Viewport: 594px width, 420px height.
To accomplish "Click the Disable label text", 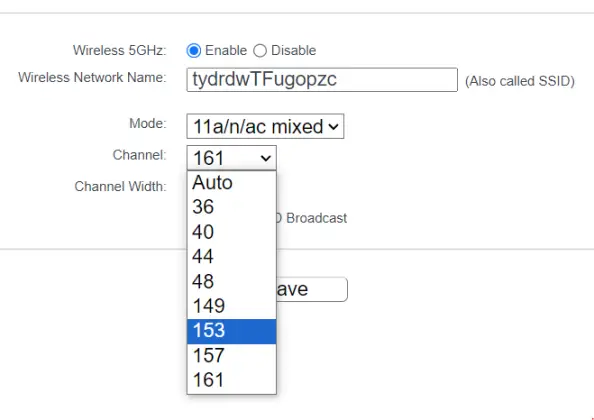I will pos(294,50).
